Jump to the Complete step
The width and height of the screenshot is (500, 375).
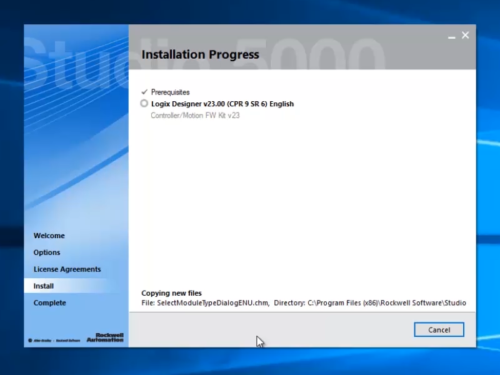coord(50,303)
